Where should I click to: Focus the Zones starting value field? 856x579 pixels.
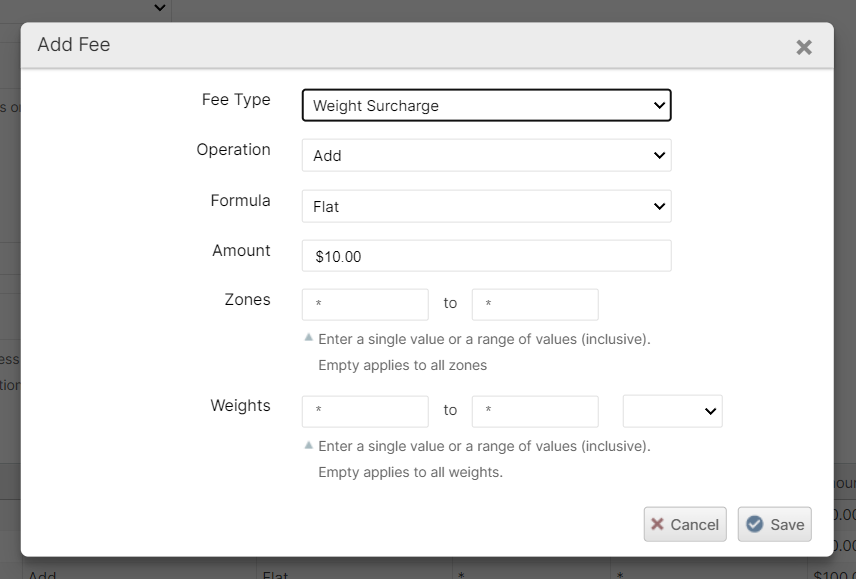point(365,304)
